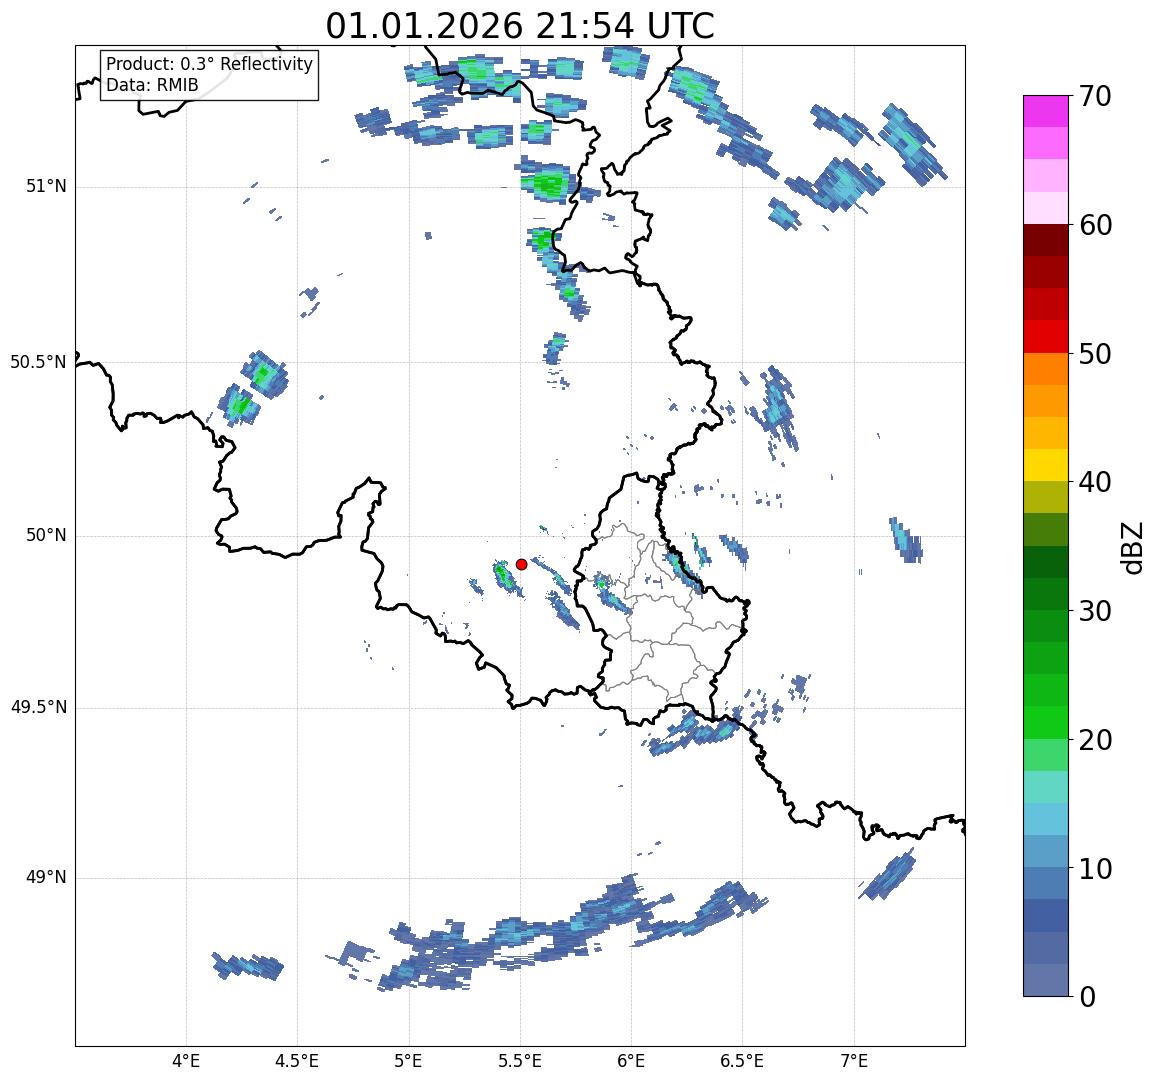
Task: Pick the dark maroon swatch just below 60
Action: 1046,240
